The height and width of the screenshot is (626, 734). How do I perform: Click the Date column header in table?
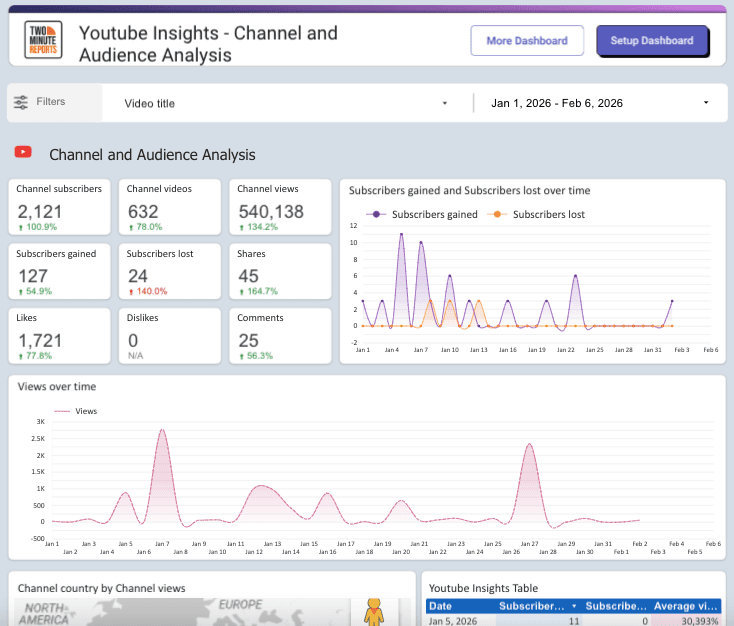coord(440,606)
